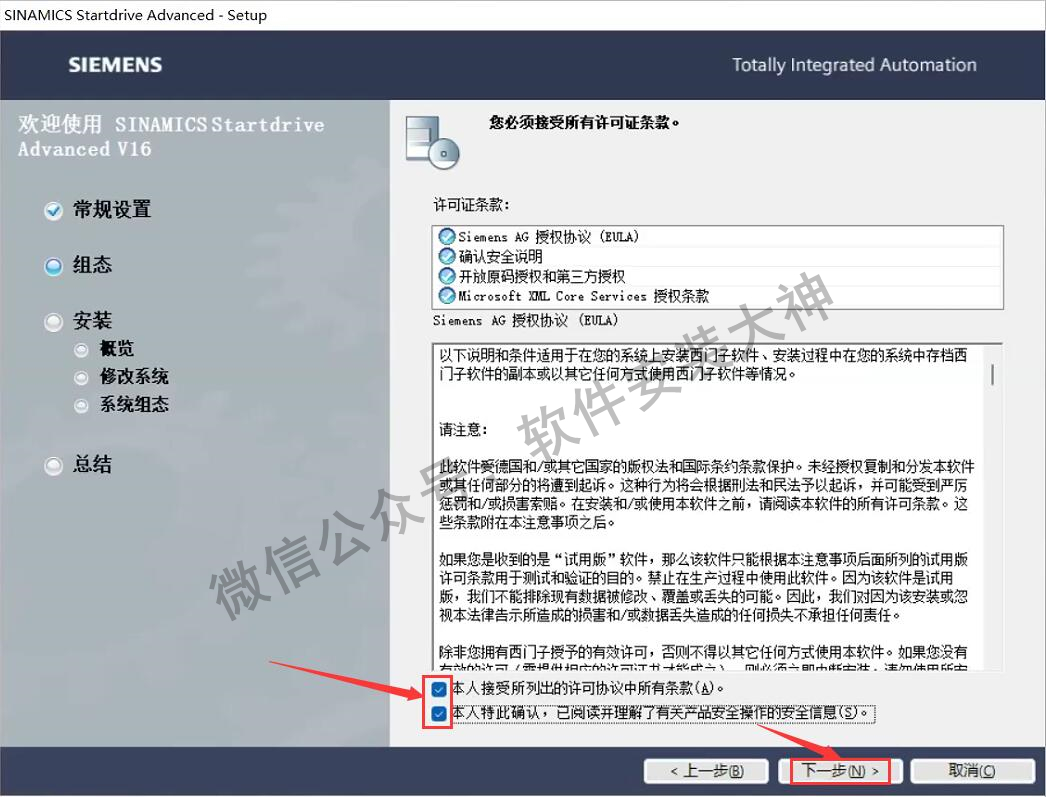Click grey status bullet next to 修改系统
Screen dimensions: 1046x797
(x=81, y=377)
